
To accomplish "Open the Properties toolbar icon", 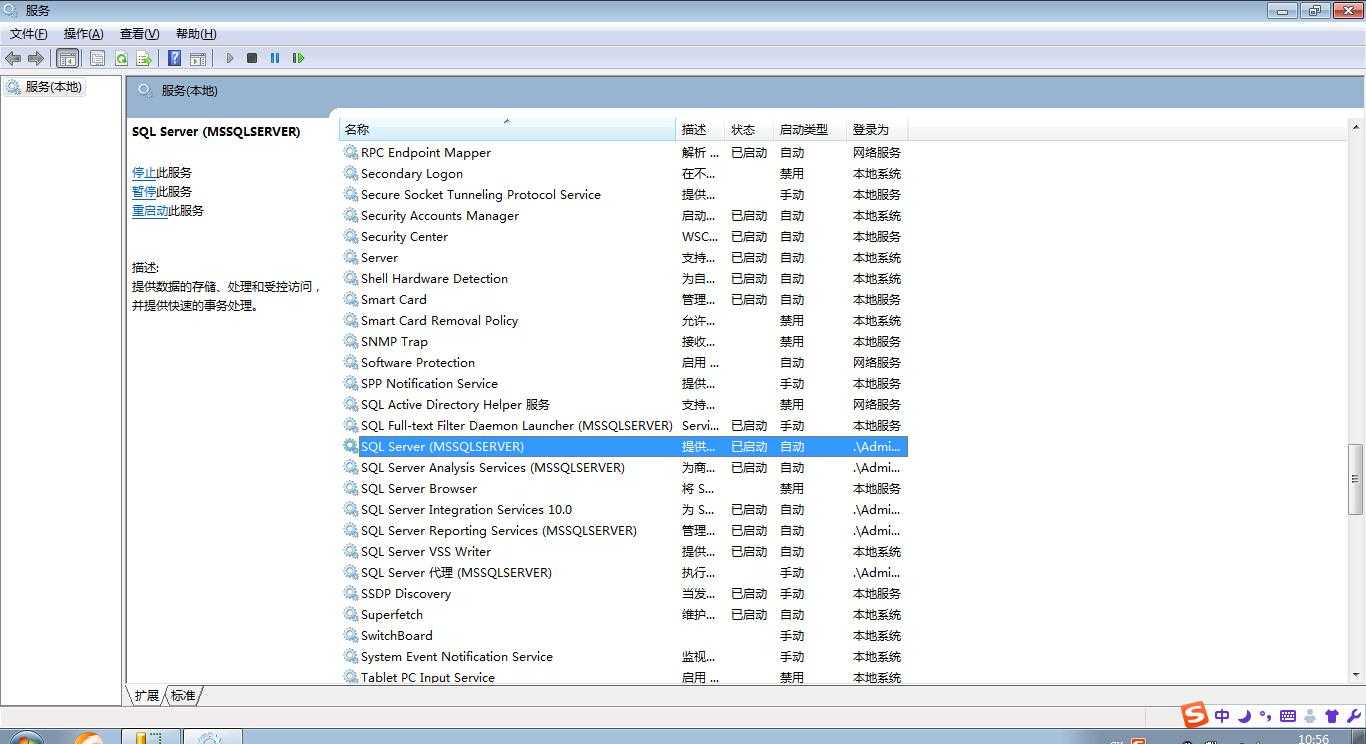I will (97, 58).
